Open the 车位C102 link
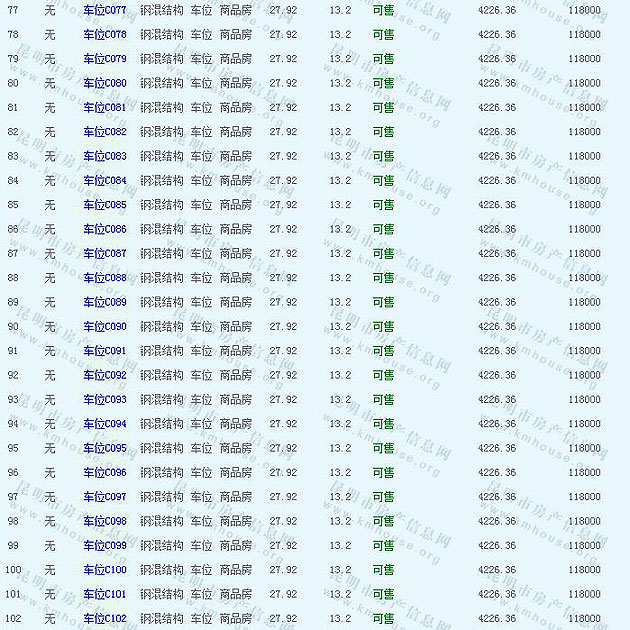Viewport: 630px width, 630px height. coord(105,618)
